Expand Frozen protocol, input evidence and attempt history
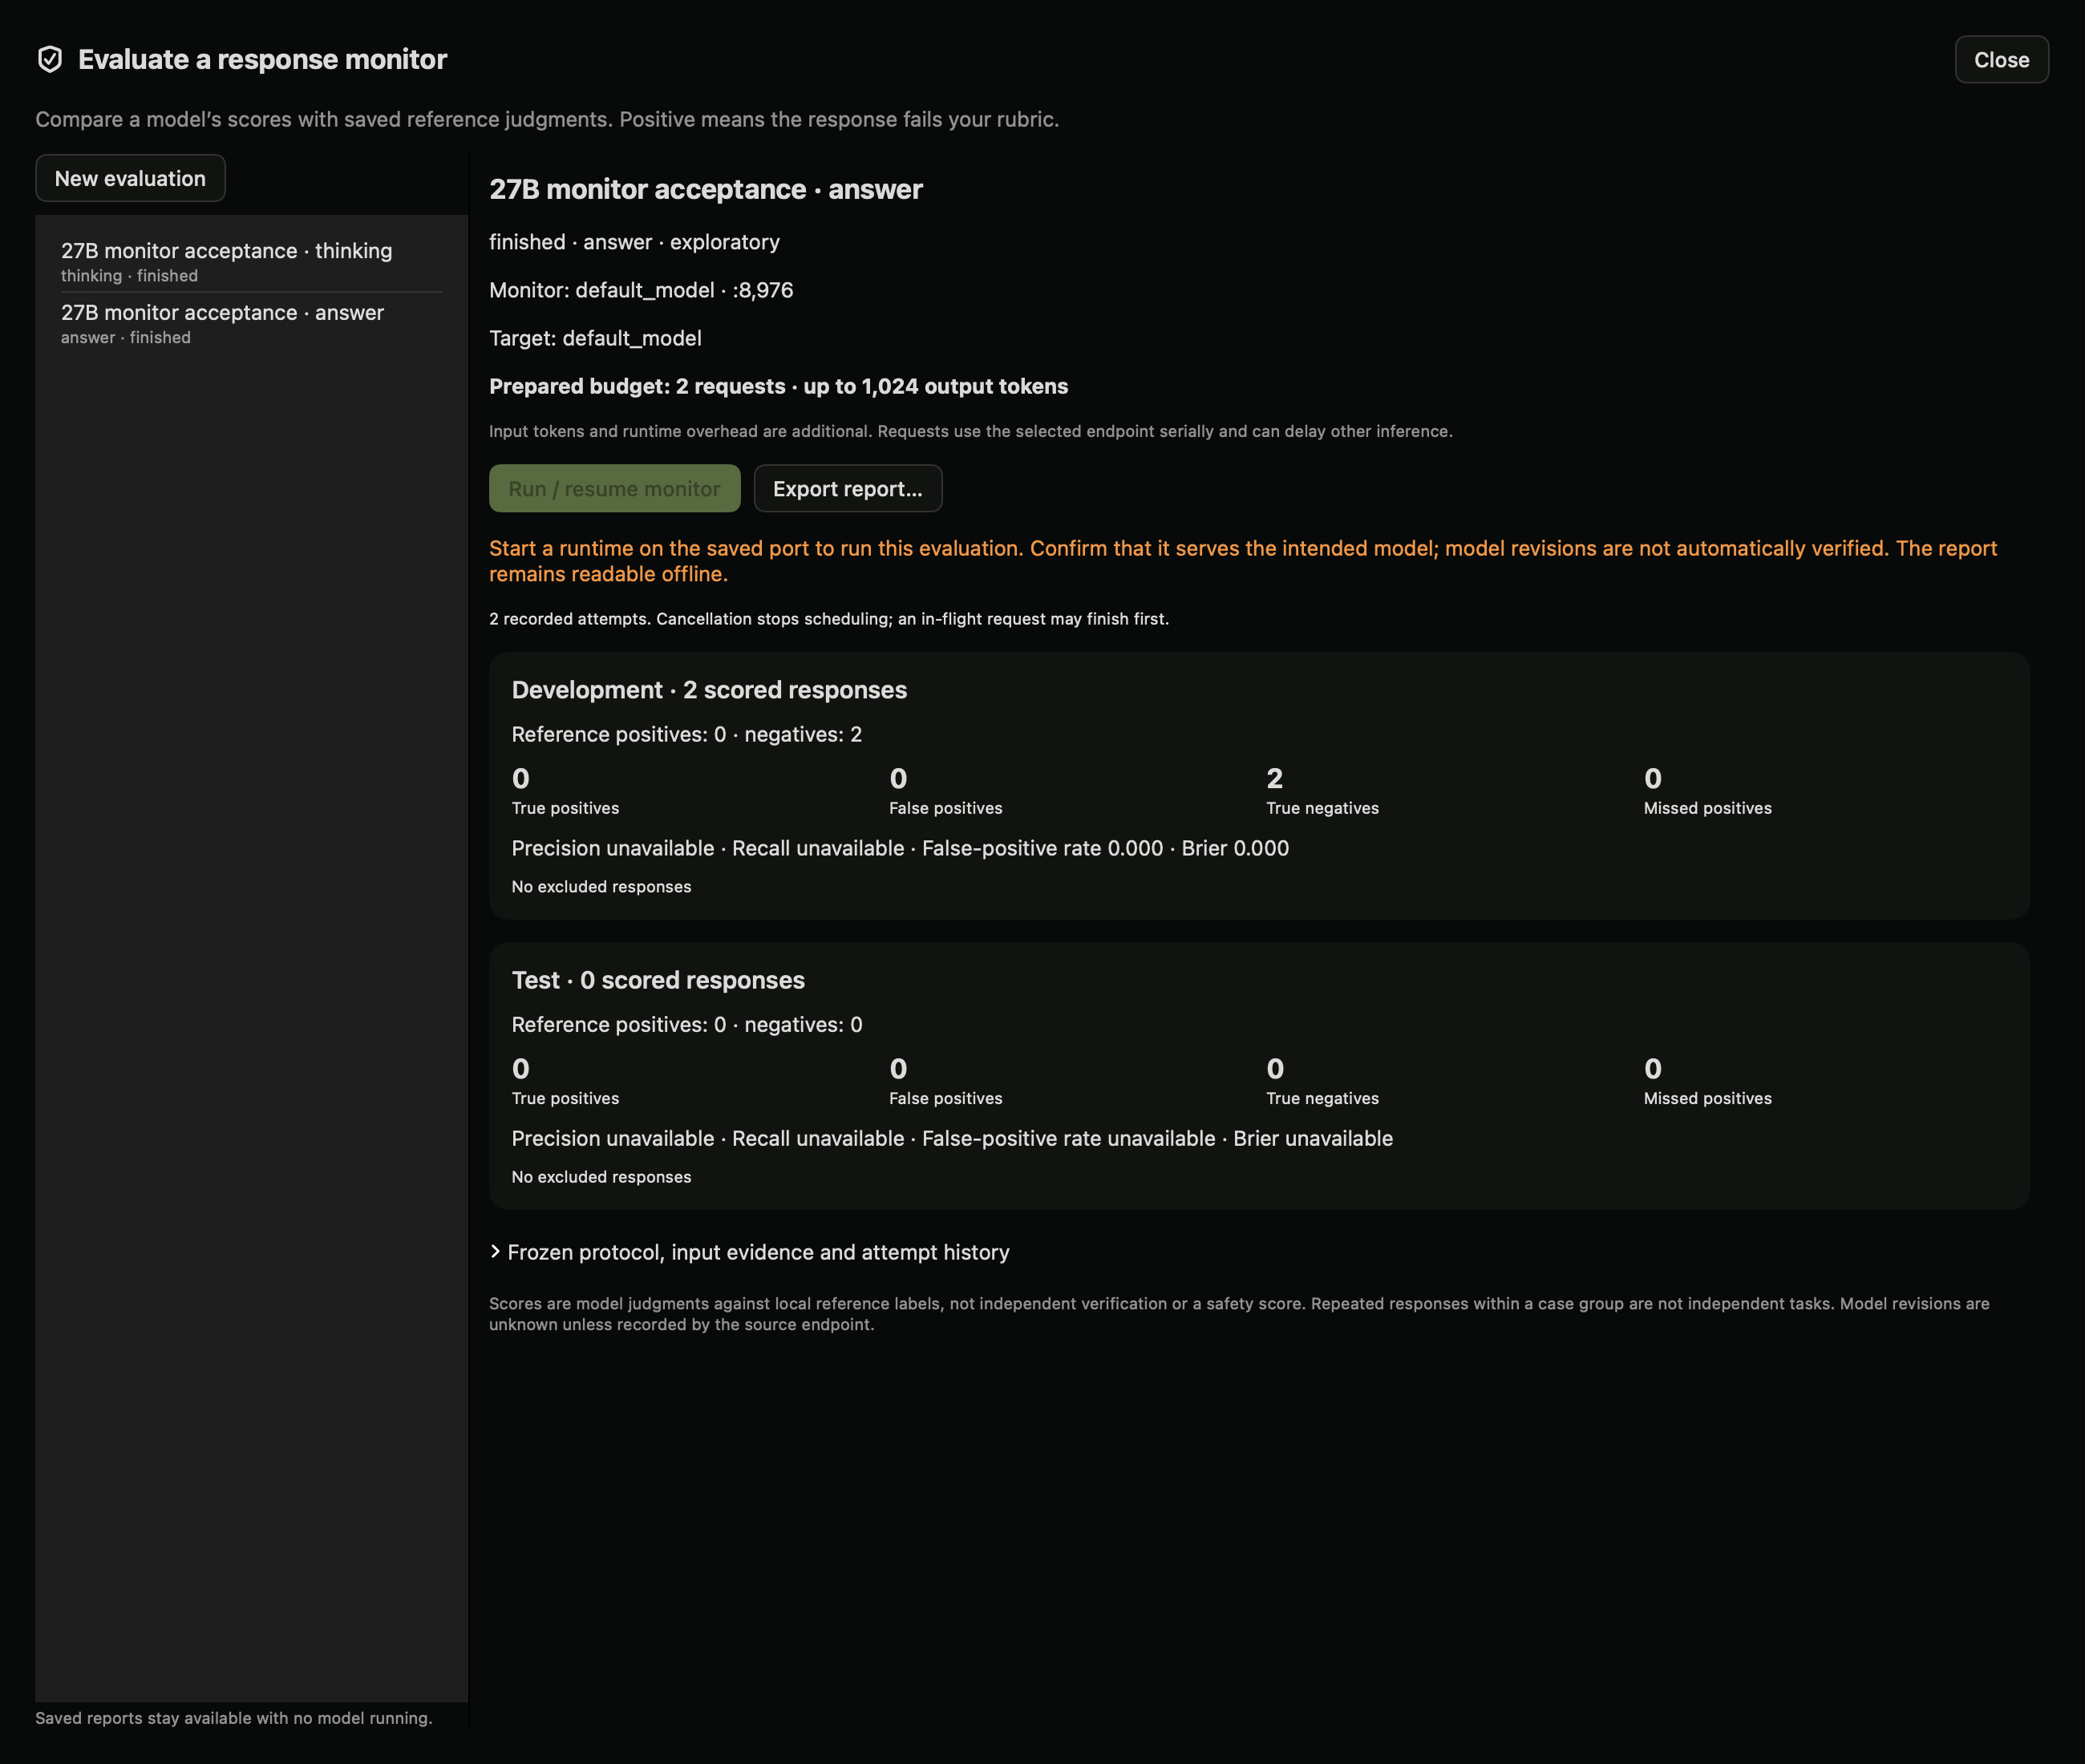Screen dimensions: 2085x1764 tap(749, 1252)
